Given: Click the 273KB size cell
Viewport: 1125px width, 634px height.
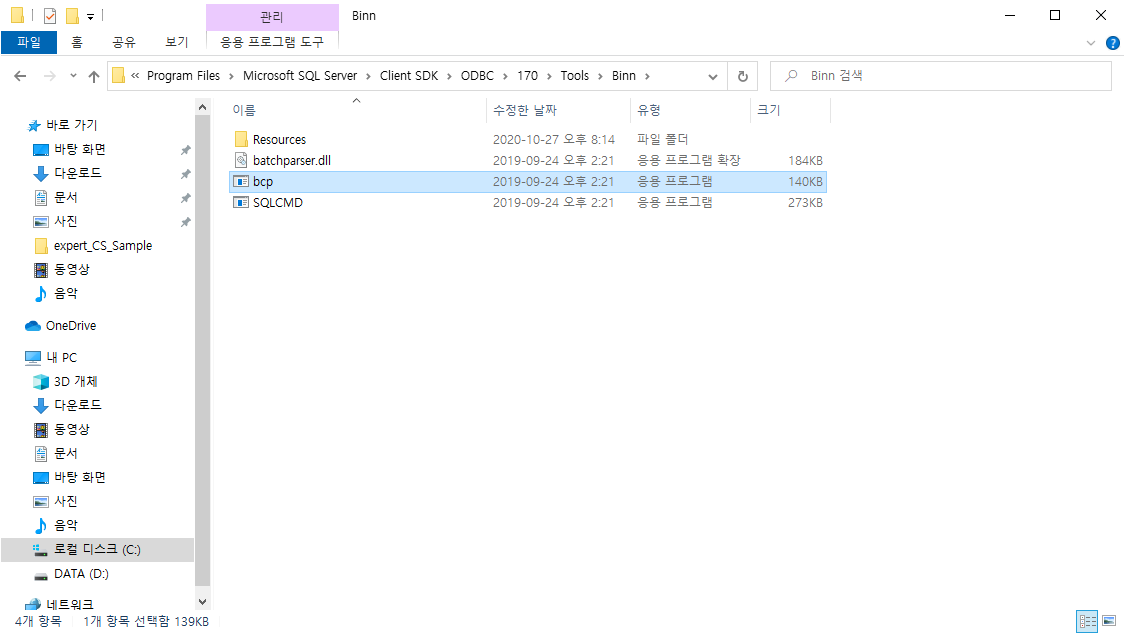Looking at the screenshot, I should tap(805, 203).
